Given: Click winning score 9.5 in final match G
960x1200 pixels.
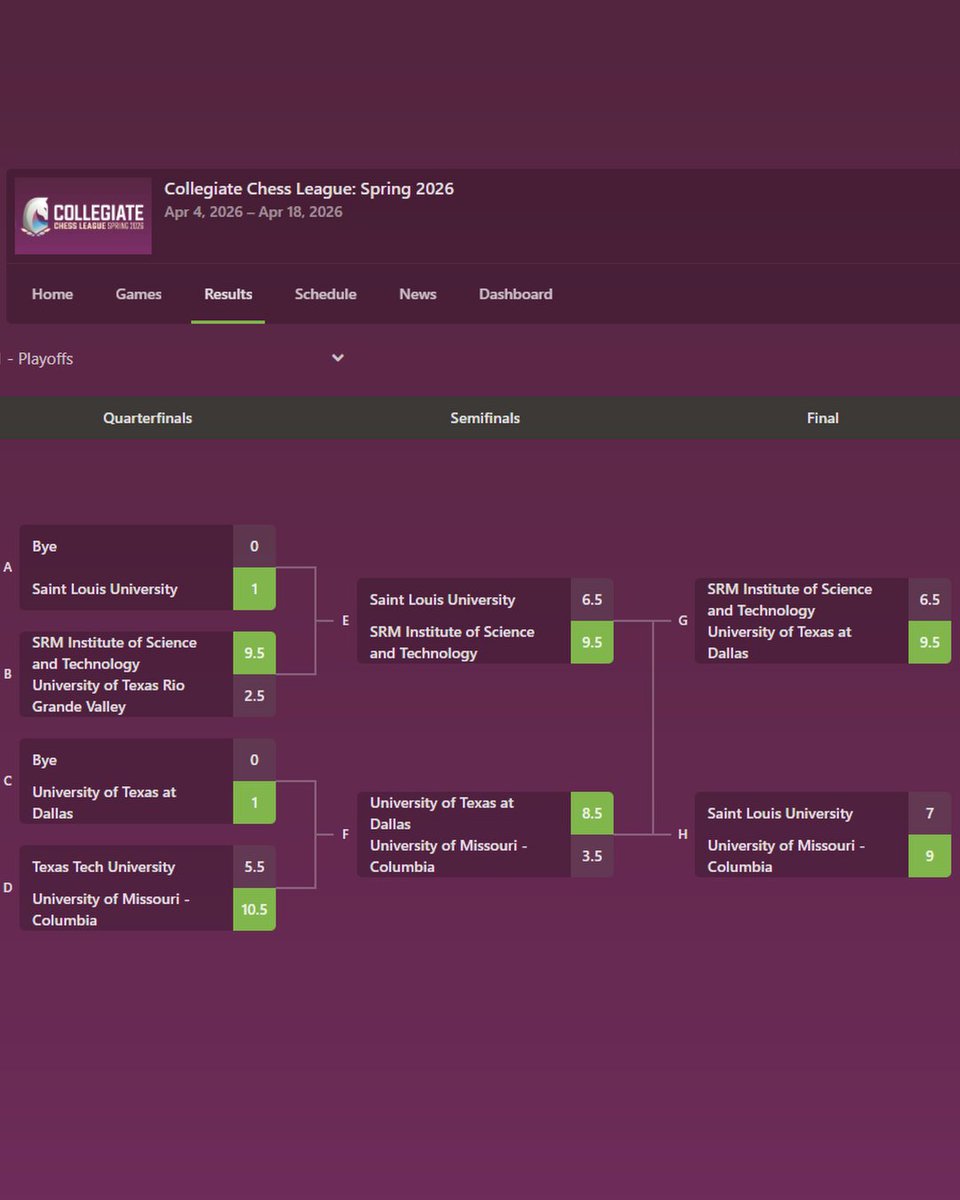Looking at the screenshot, I should click(x=930, y=642).
